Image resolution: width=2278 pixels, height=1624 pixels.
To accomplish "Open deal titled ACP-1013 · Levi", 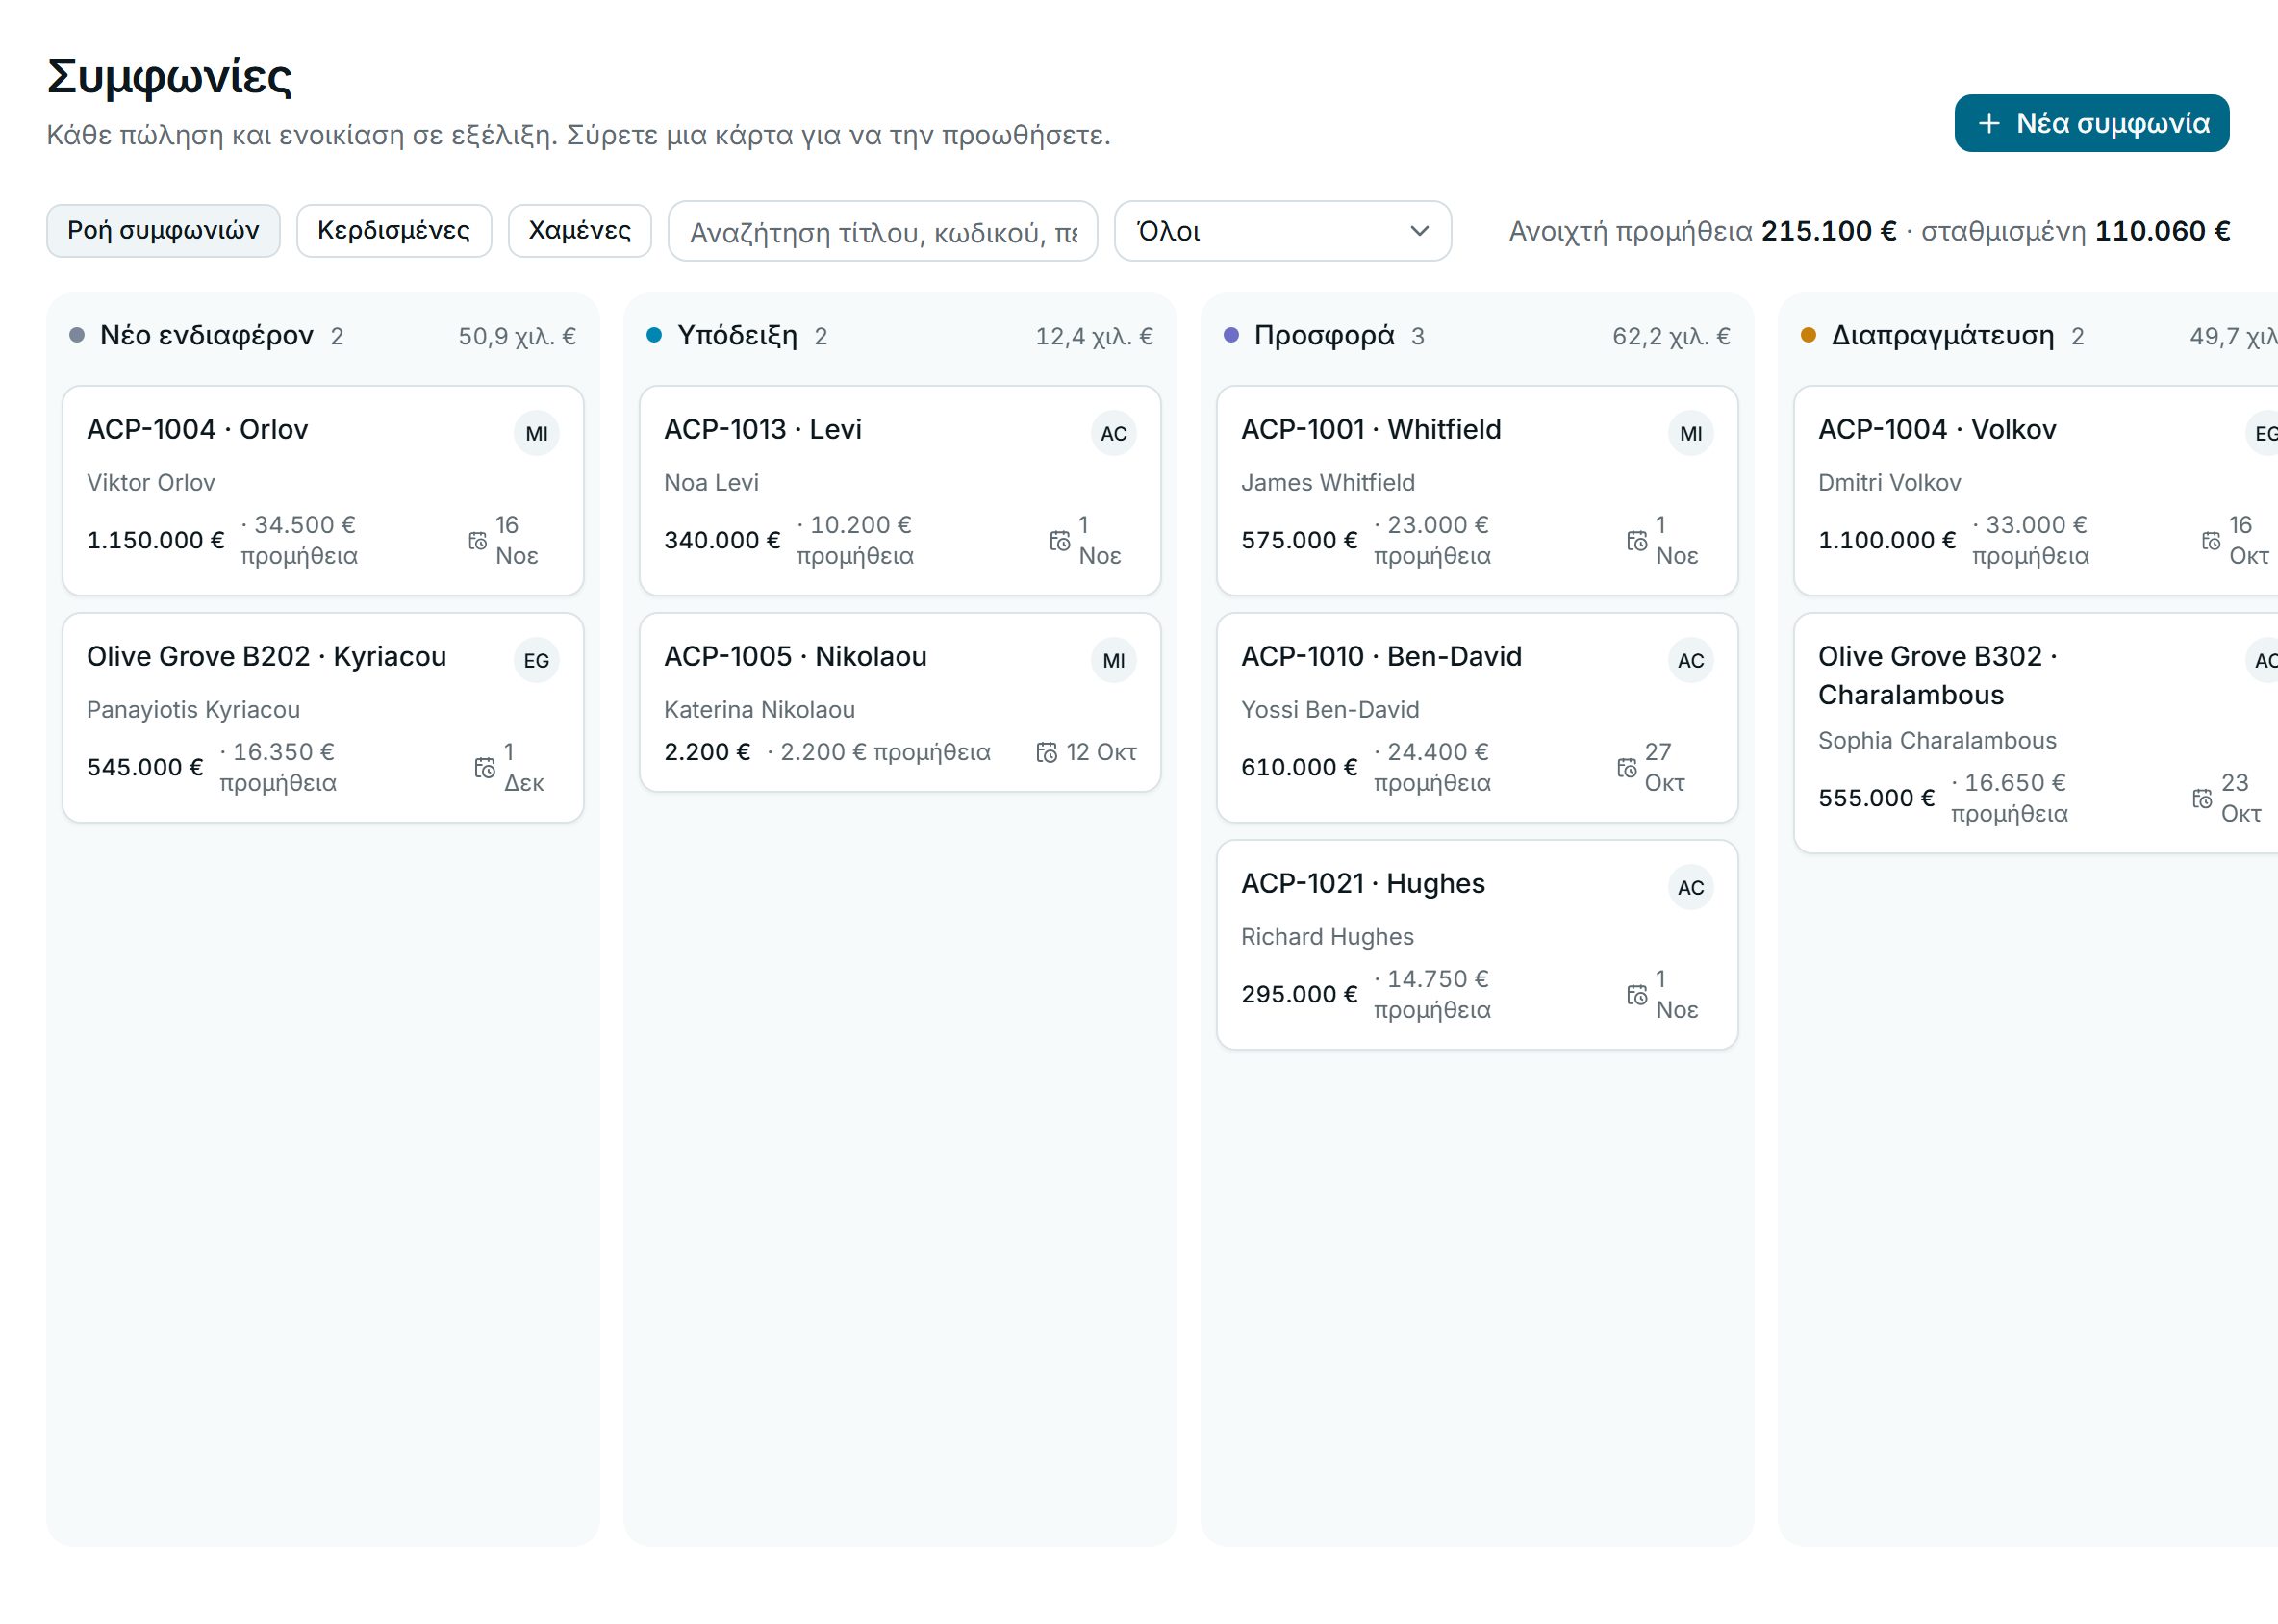I will click(x=763, y=430).
